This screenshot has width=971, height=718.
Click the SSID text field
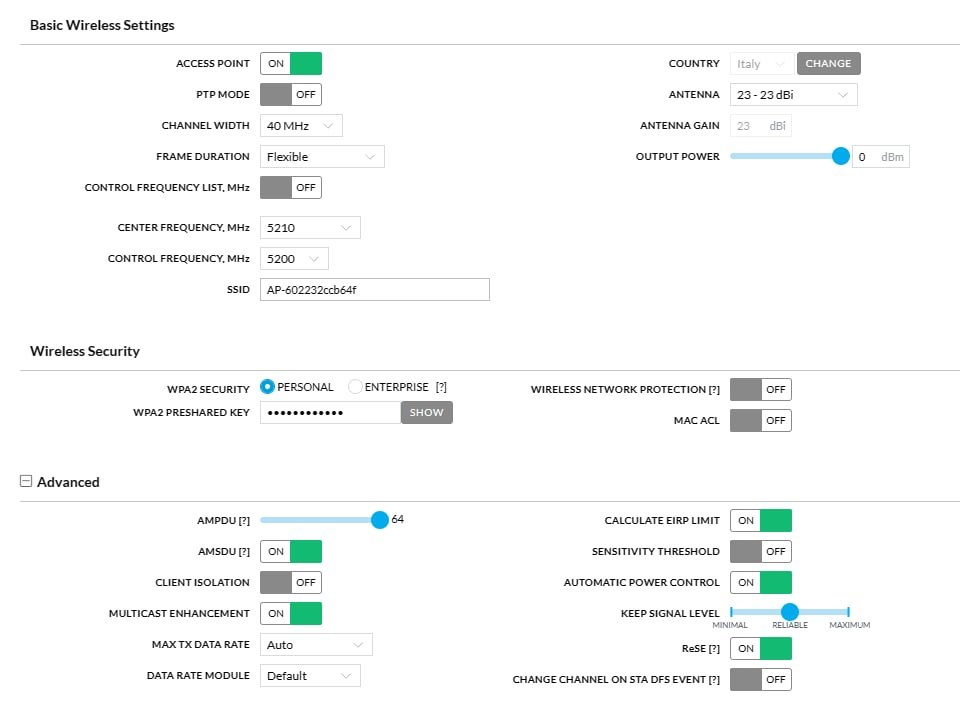coord(375,290)
